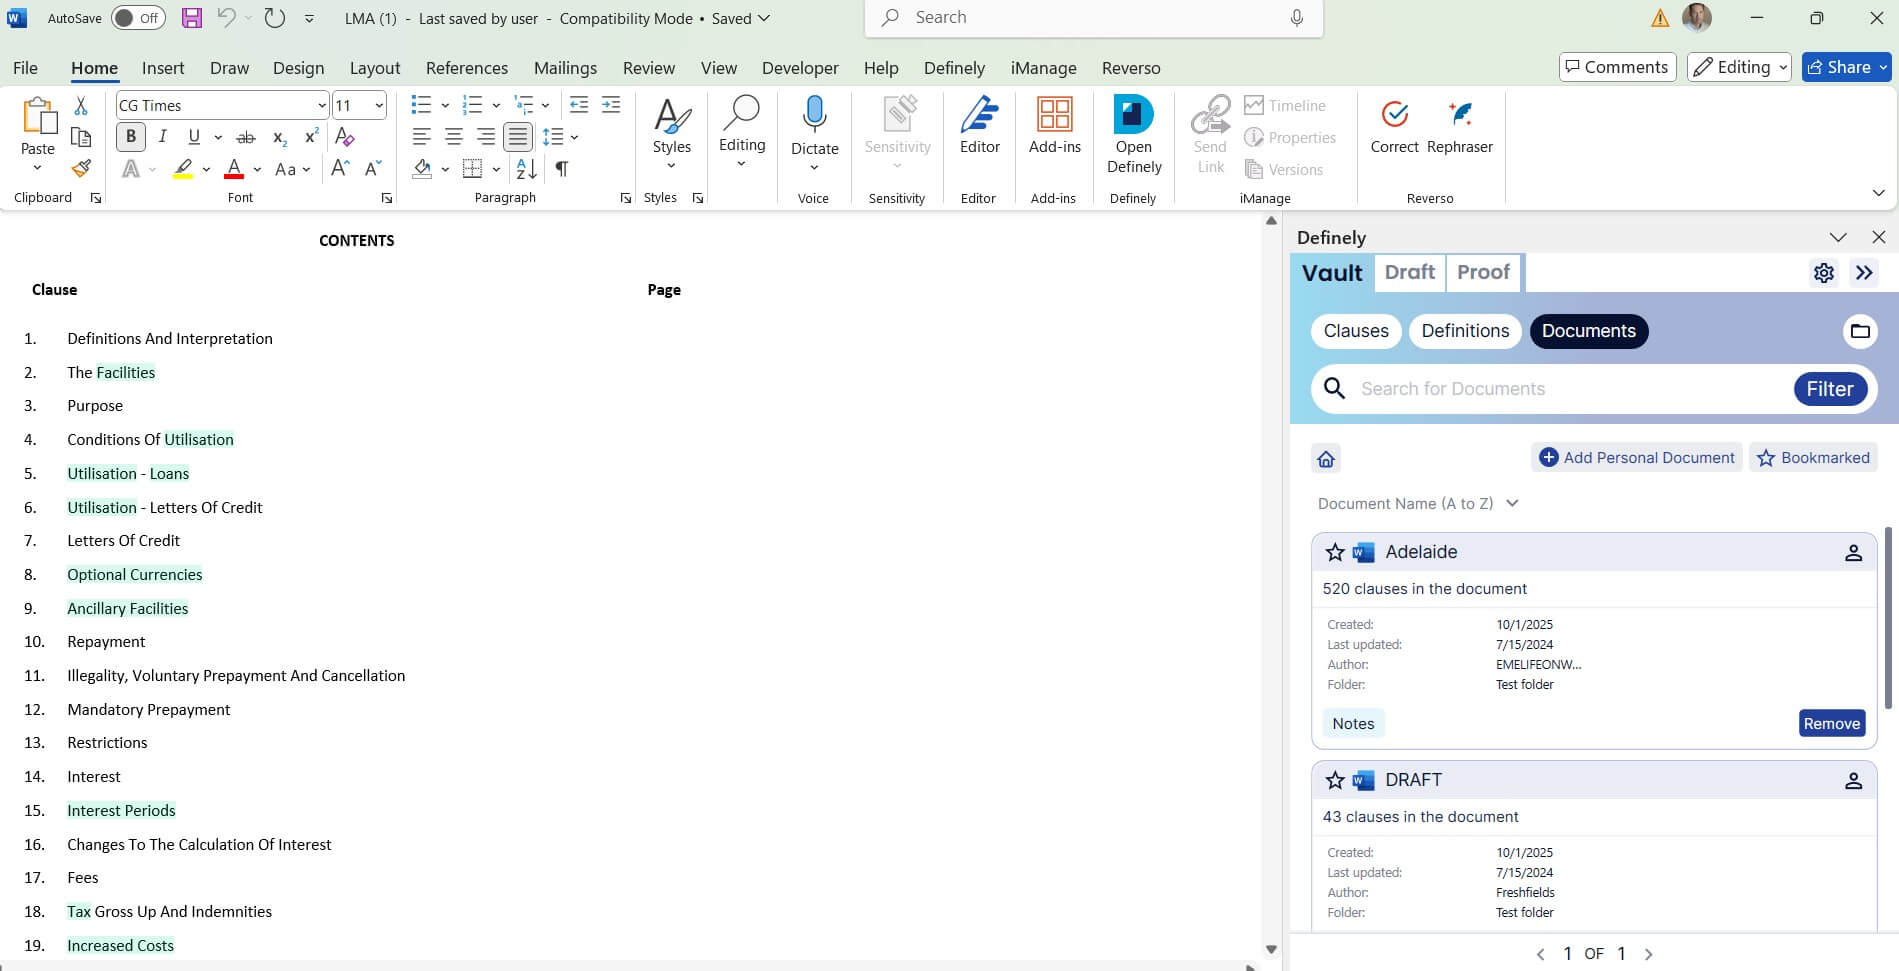This screenshot has width=1899, height=971.
Task: Open the Editing mode dropdown
Action: pos(1738,67)
